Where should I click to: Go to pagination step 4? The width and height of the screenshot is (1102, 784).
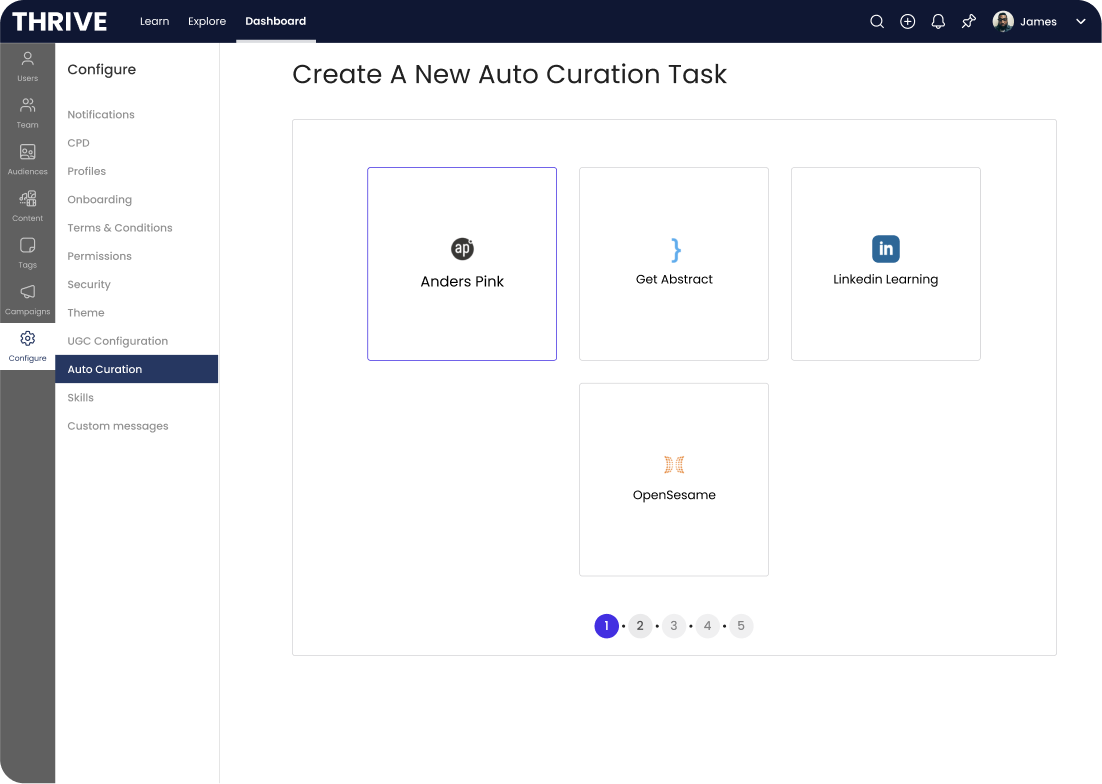coord(708,626)
